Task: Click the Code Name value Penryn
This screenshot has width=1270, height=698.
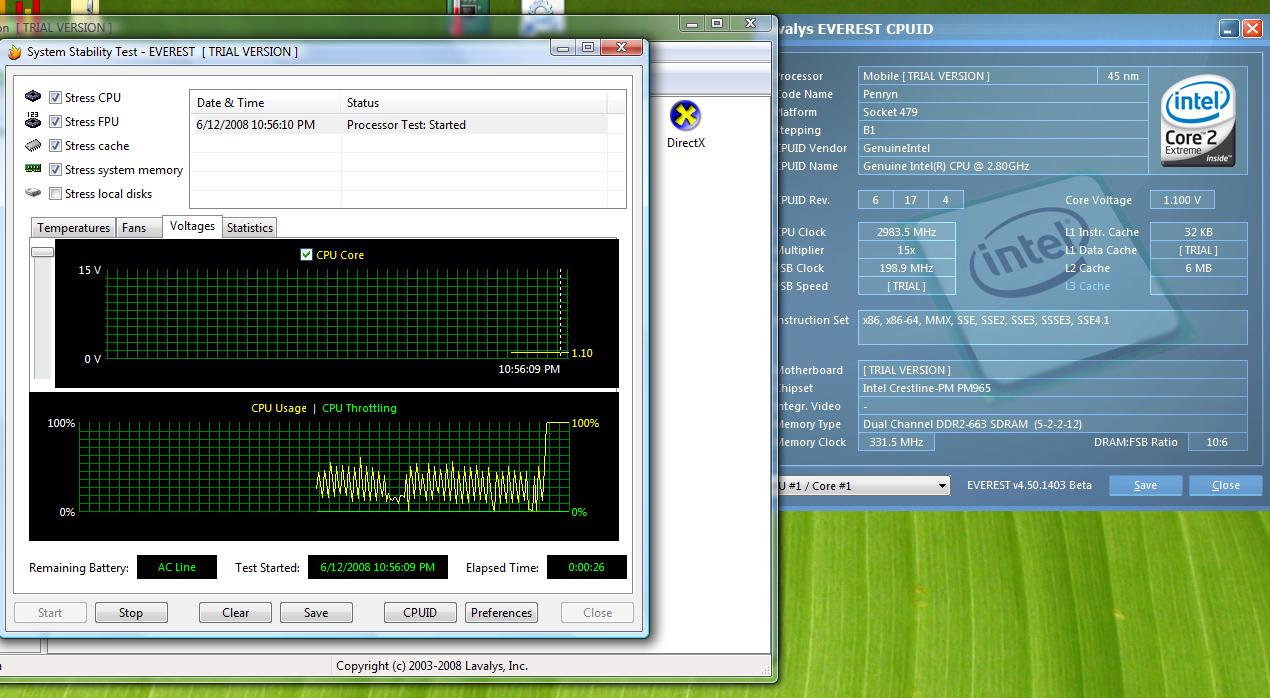Action: pyautogui.click(x=1003, y=94)
